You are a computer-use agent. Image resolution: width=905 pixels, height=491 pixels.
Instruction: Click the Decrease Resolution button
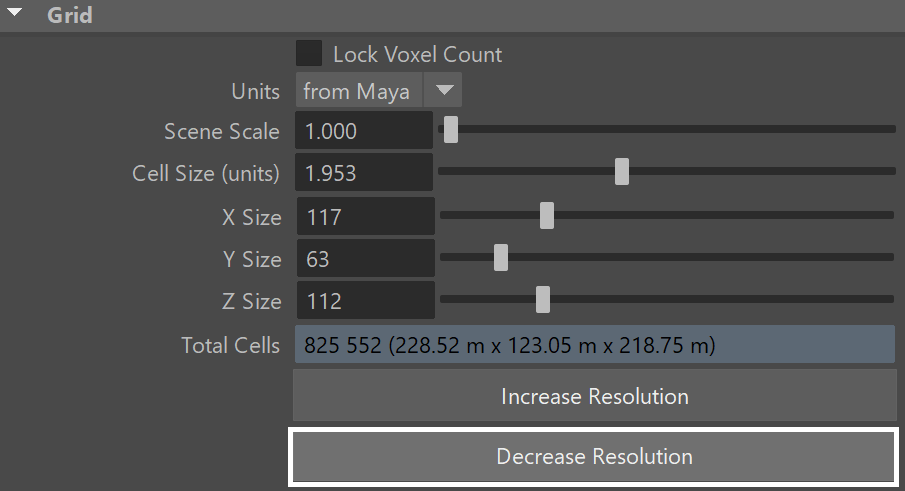[594, 456]
